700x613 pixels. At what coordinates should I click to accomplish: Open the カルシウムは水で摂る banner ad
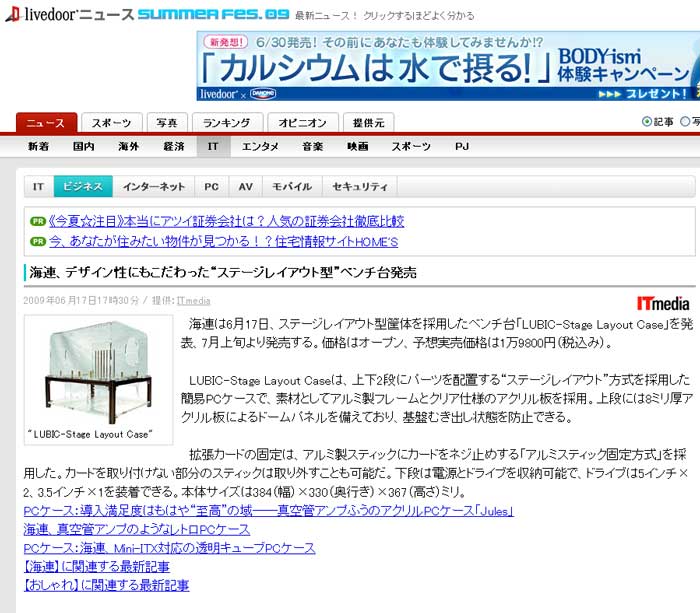click(x=448, y=66)
